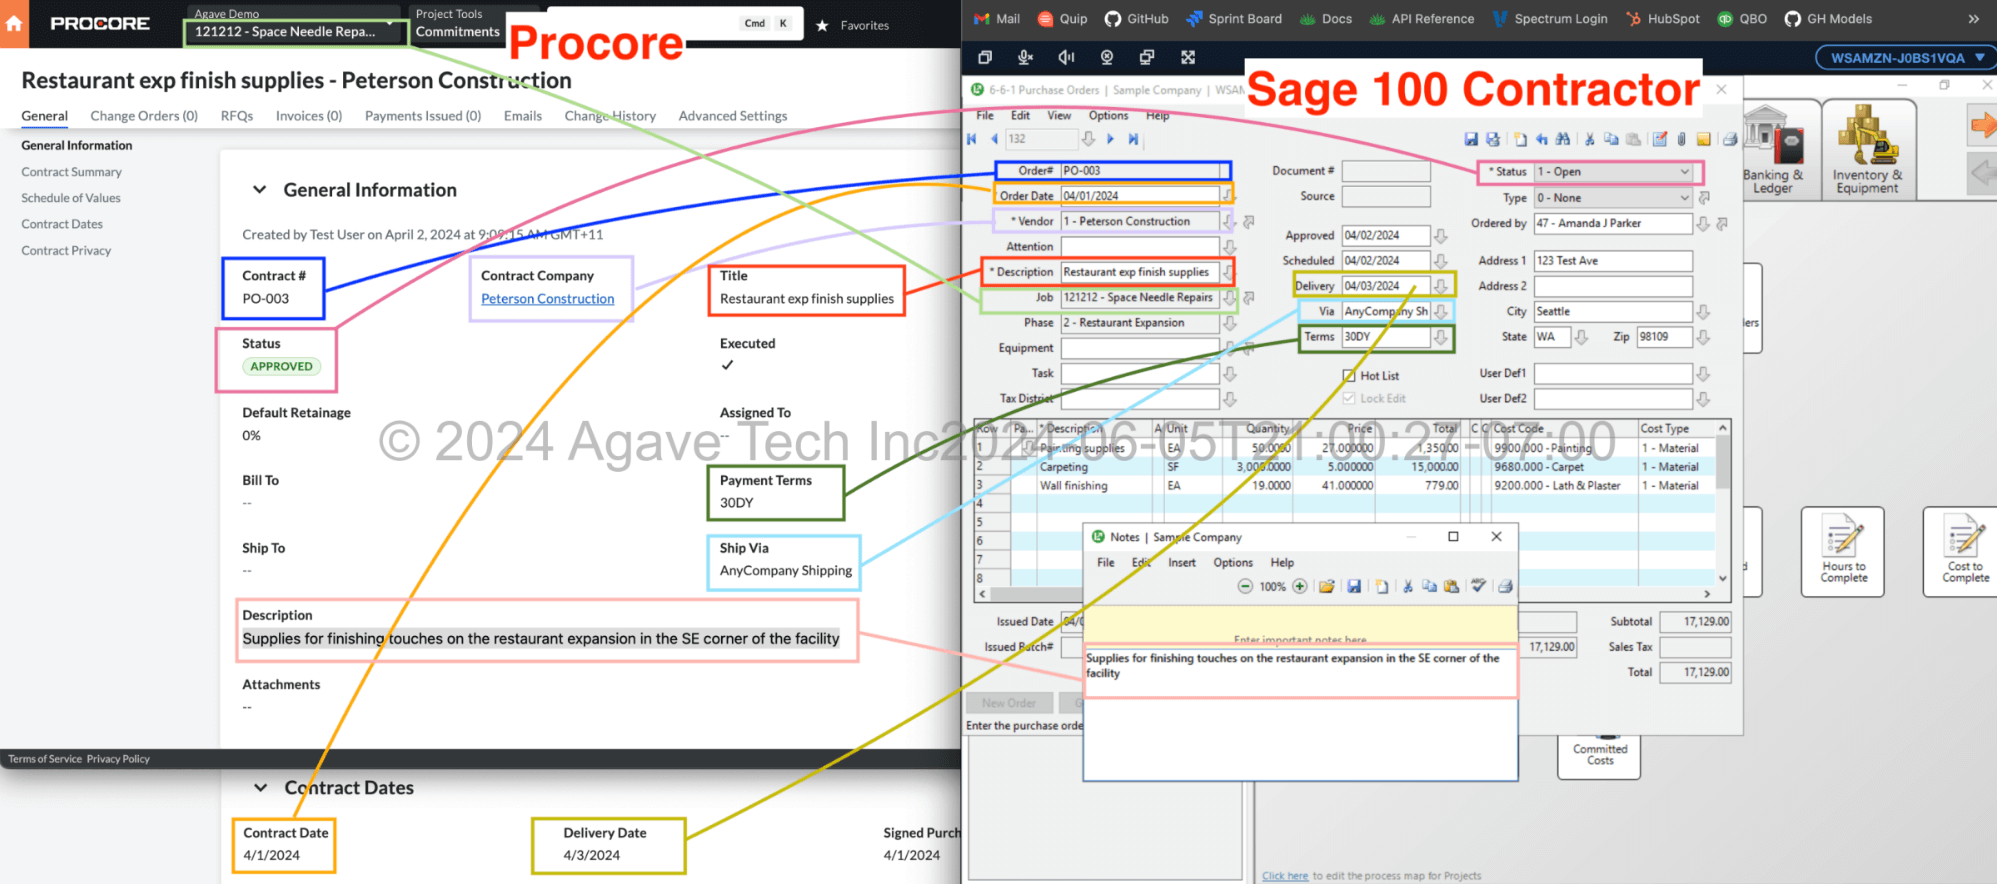Viewport: 1997px width, 884px height.
Task: Click the Copy icon in Purchase Orders toolbar
Action: coord(1611,139)
